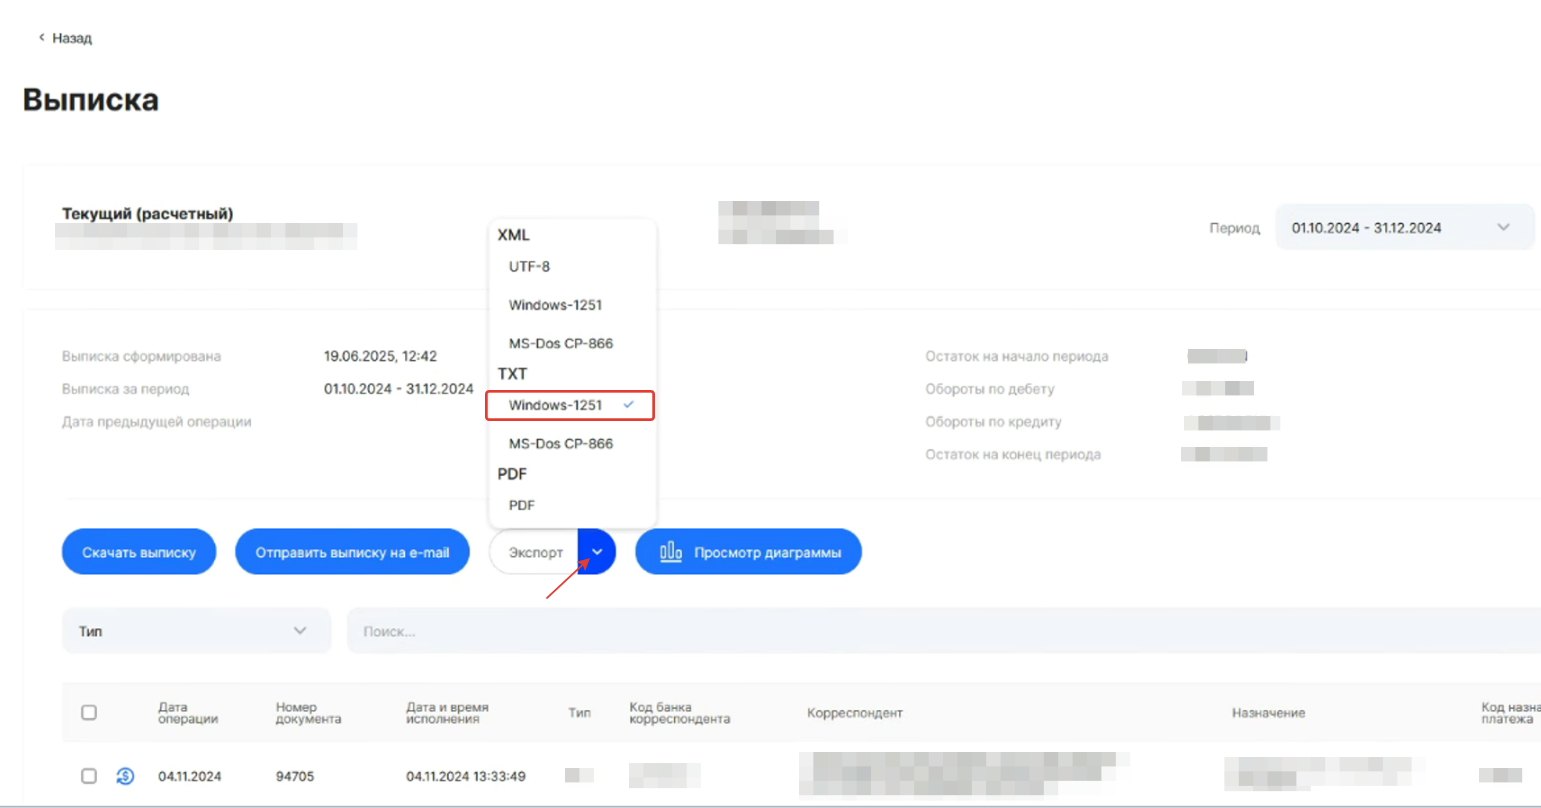Select UTF-8 under XML export

[529, 267]
